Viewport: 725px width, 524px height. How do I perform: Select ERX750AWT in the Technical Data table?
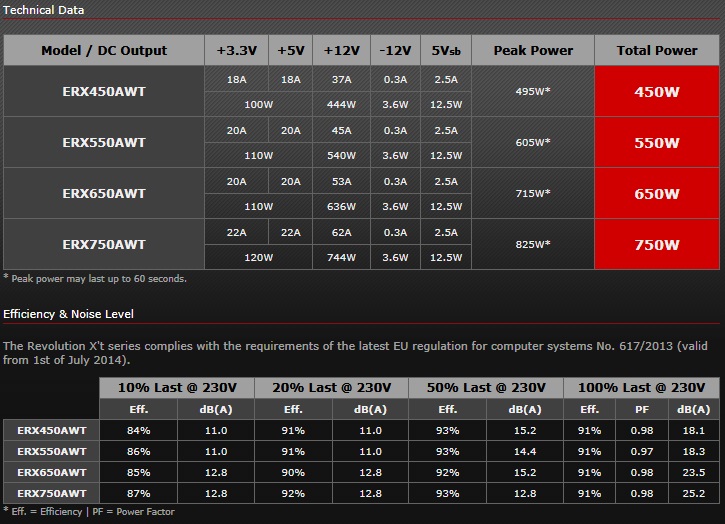click(x=104, y=244)
